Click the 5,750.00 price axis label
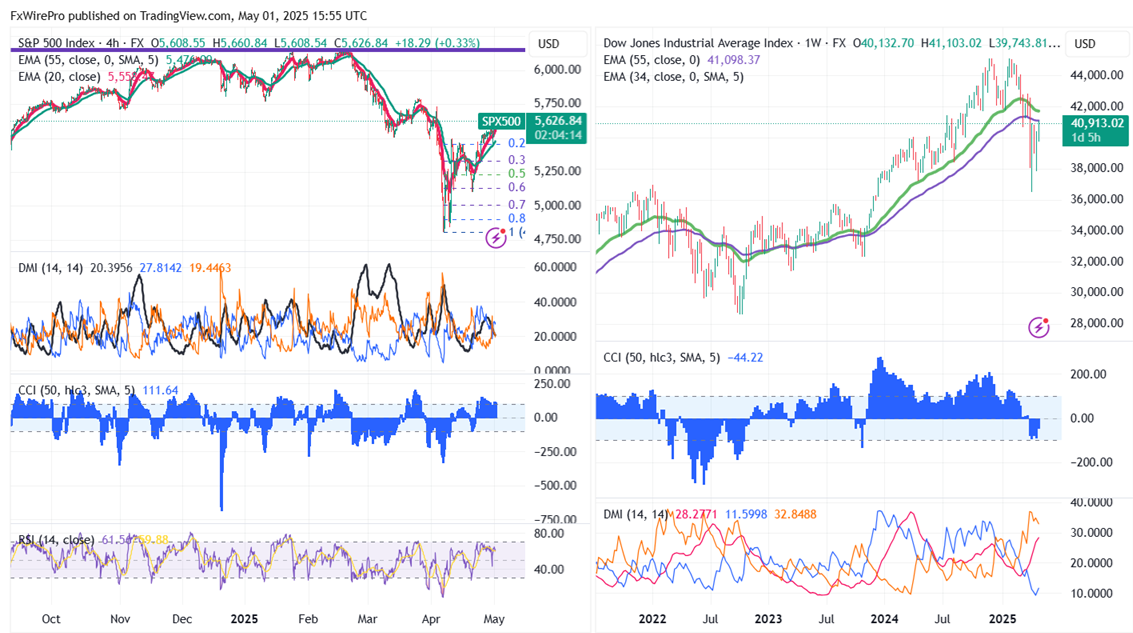1133x633 pixels. pos(558,103)
